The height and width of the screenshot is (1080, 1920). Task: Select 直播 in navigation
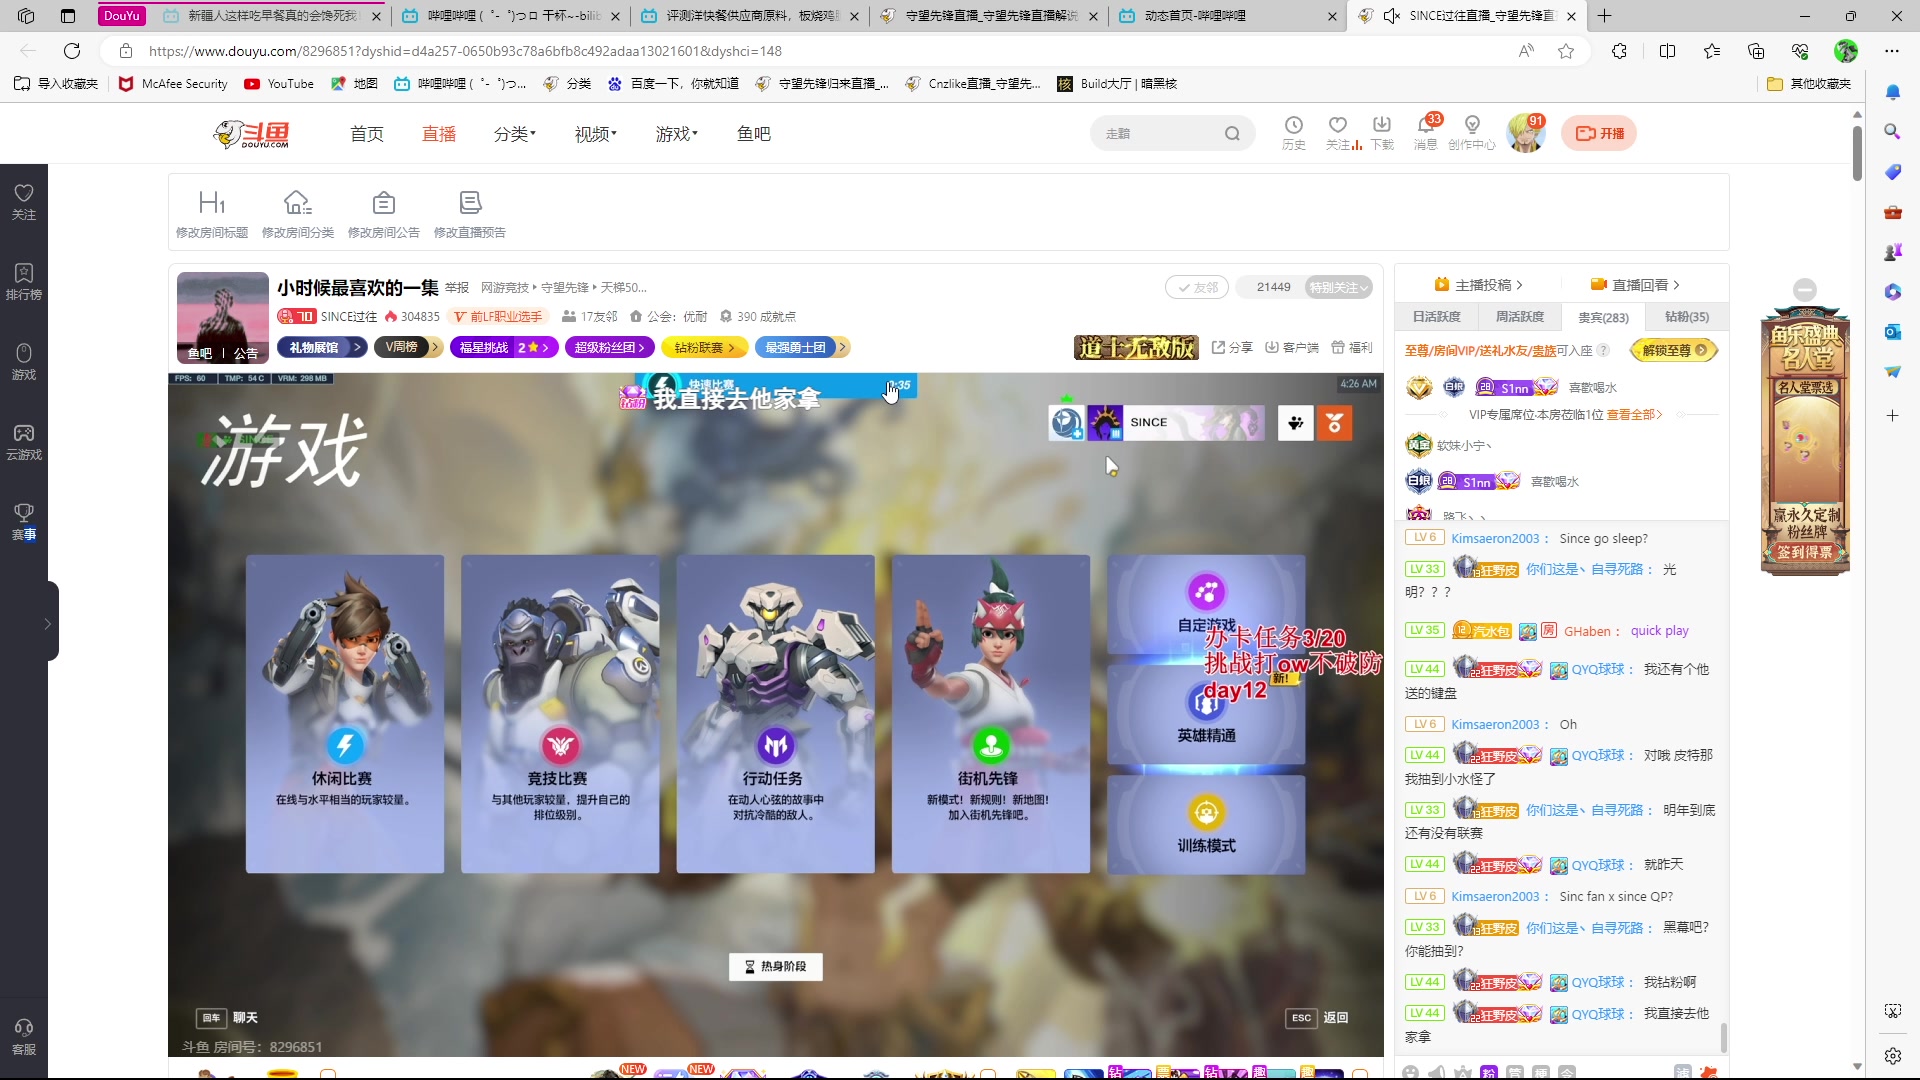tap(439, 133)
